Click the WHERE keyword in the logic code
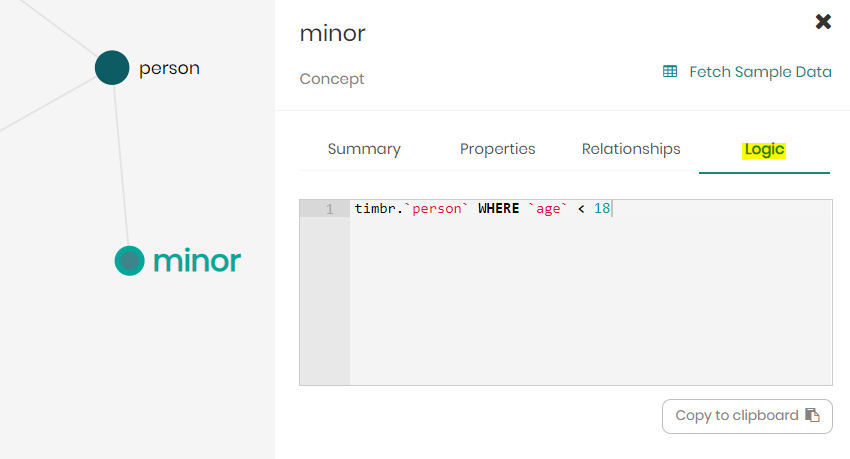This screenshot has width=850, height=459. (497, 209)
